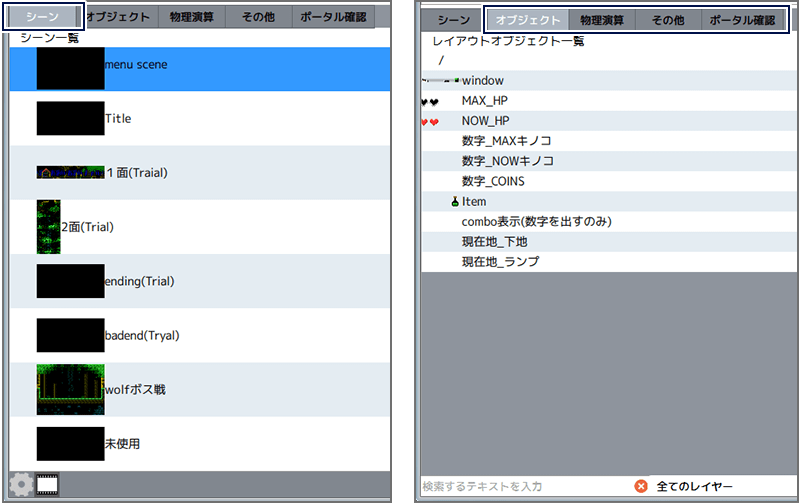Viewport: 799px width, 503px height.
Task: Click the red hearts icon of NOW_HP
Action: click(x=430, y=122)
